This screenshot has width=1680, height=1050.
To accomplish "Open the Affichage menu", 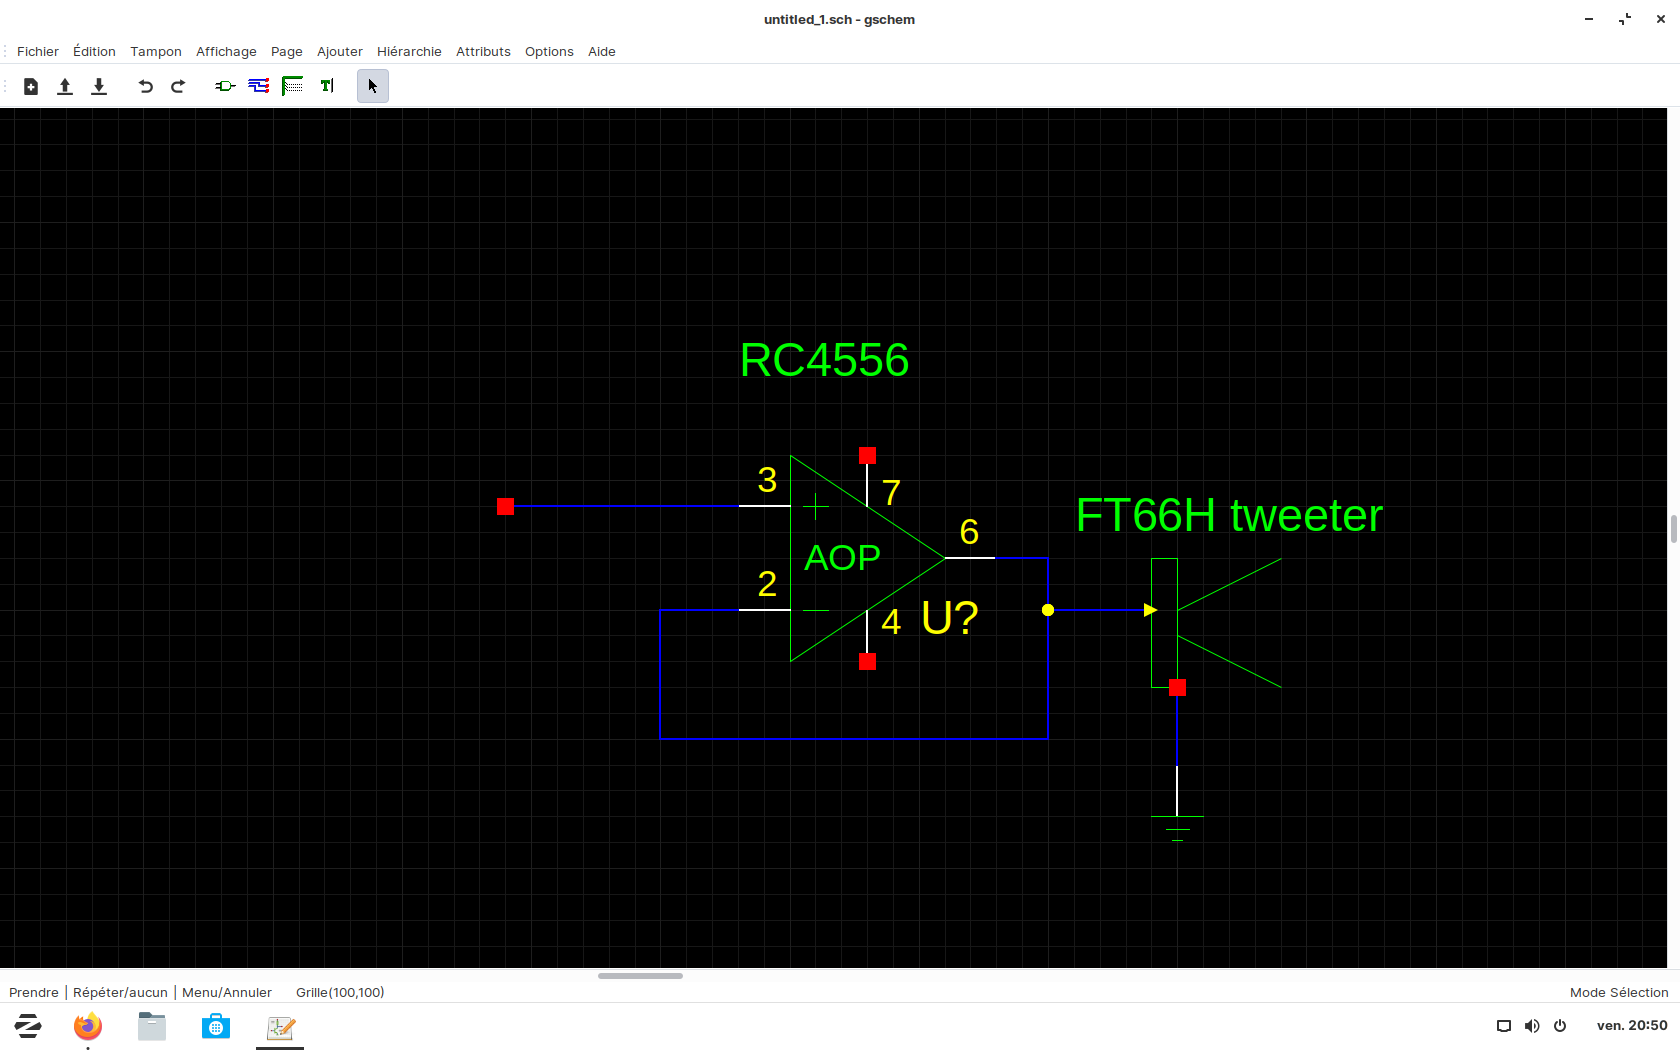I will click(226, 52).
